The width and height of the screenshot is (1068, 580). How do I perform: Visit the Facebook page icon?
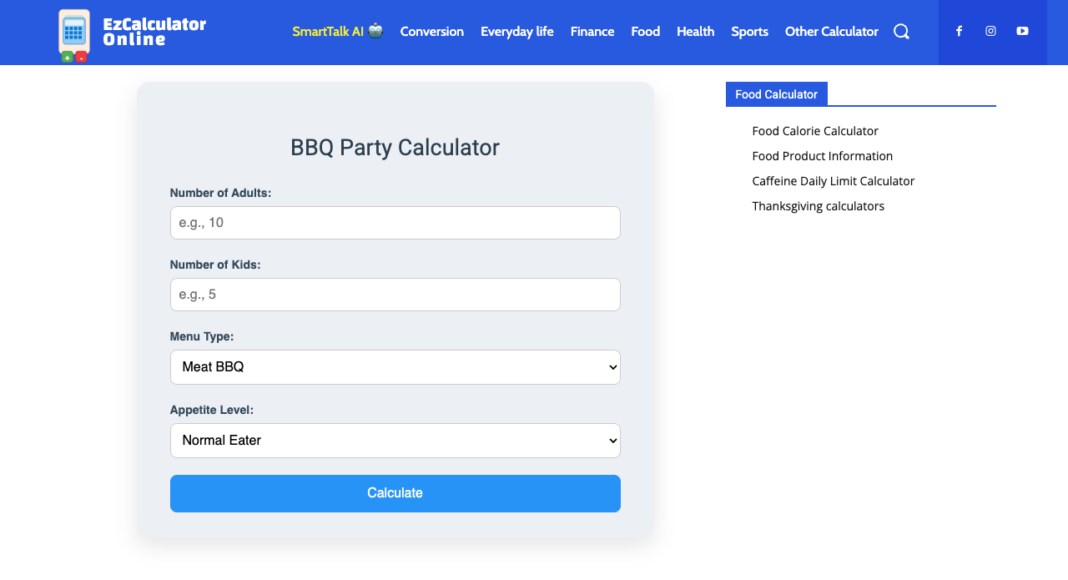click(959, 31)
